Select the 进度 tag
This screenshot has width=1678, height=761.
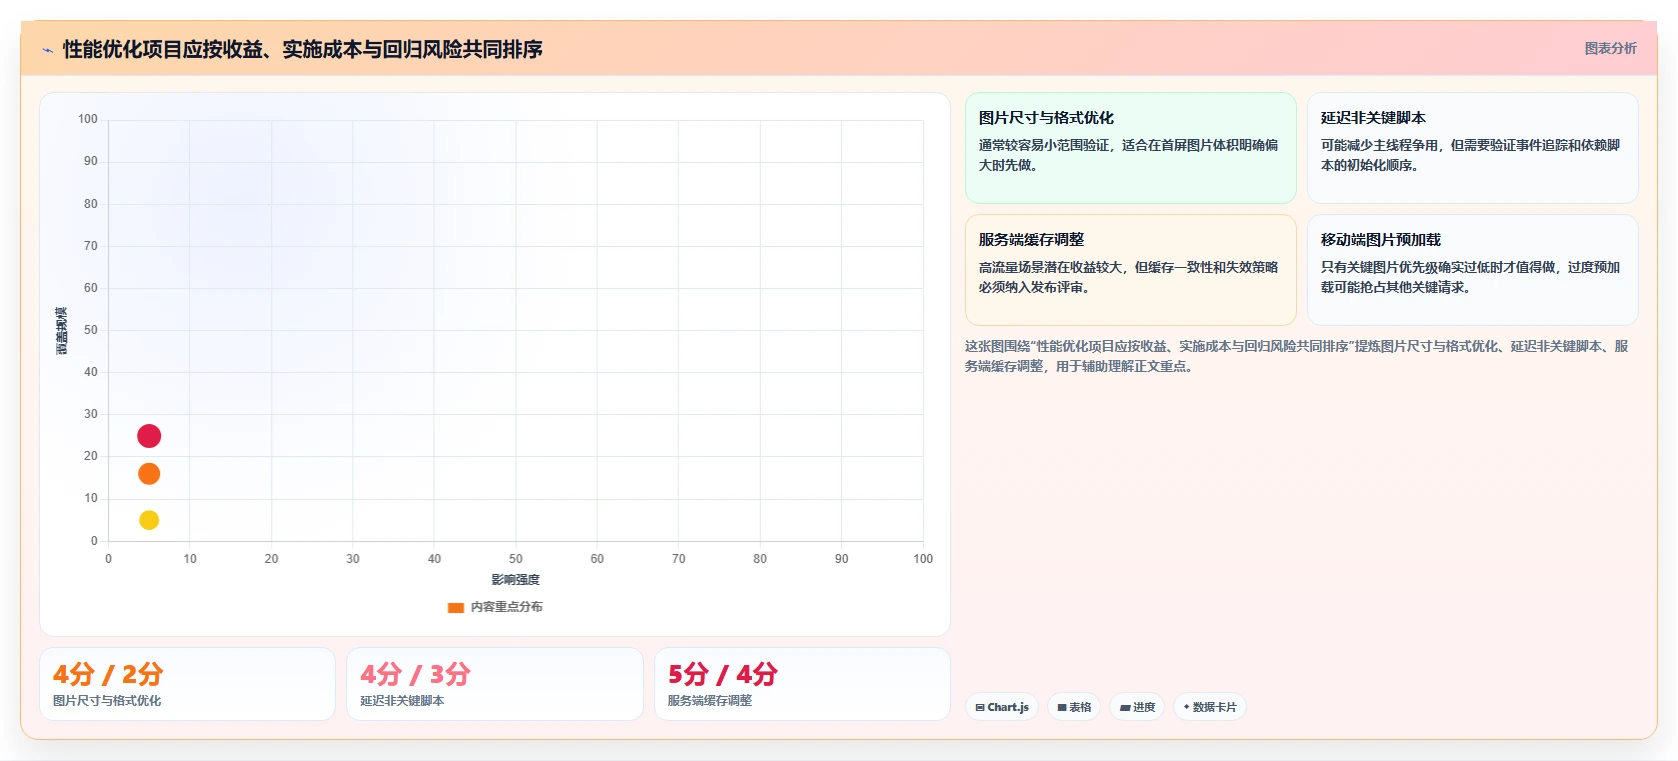tap(1137, 707)
